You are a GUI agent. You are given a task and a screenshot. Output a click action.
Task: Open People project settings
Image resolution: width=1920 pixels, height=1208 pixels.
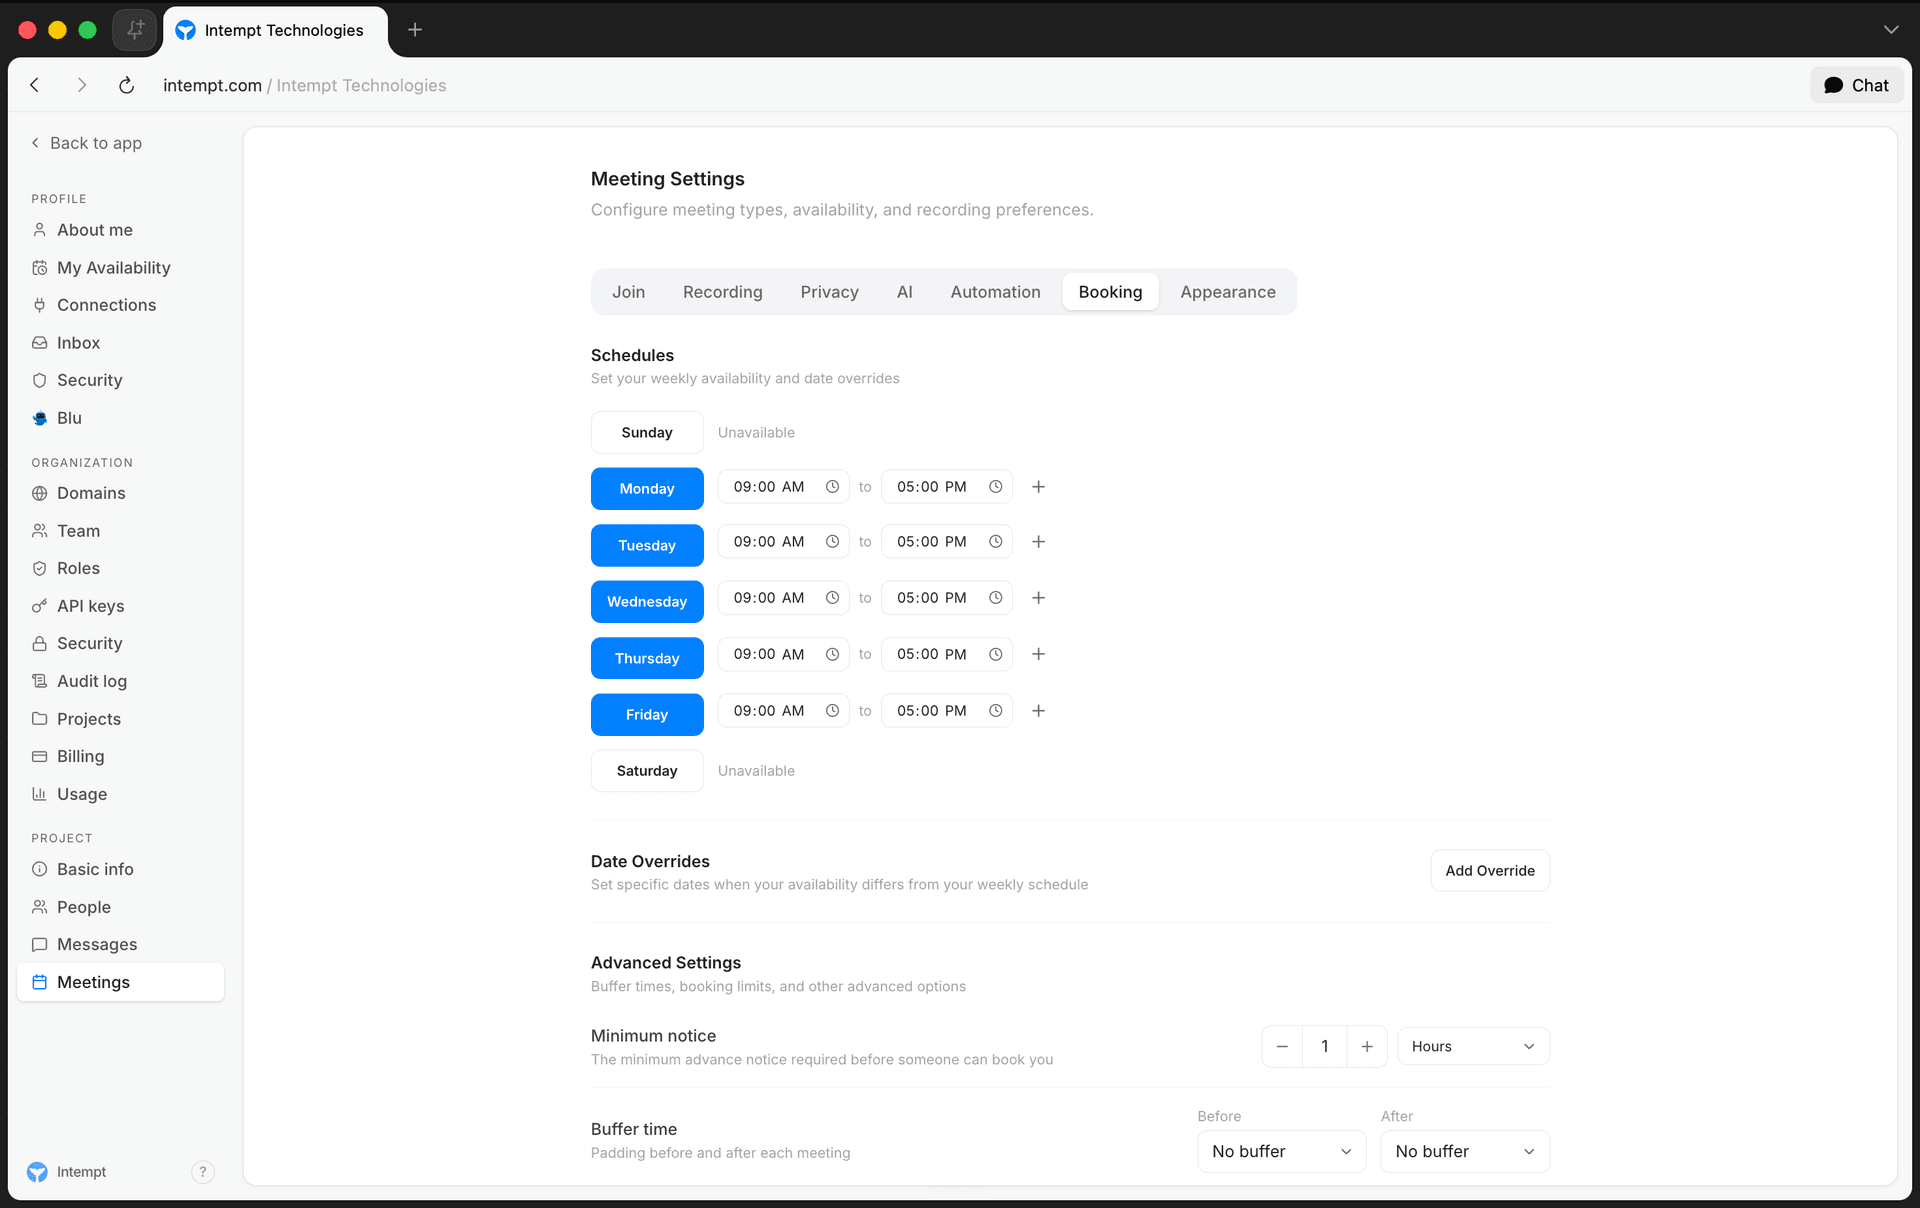[x=120, y=907]
